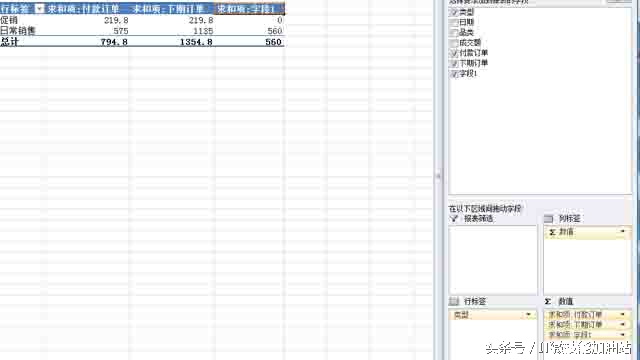Select the 求和项:字段1 header cell

click(x=249, y=9)
